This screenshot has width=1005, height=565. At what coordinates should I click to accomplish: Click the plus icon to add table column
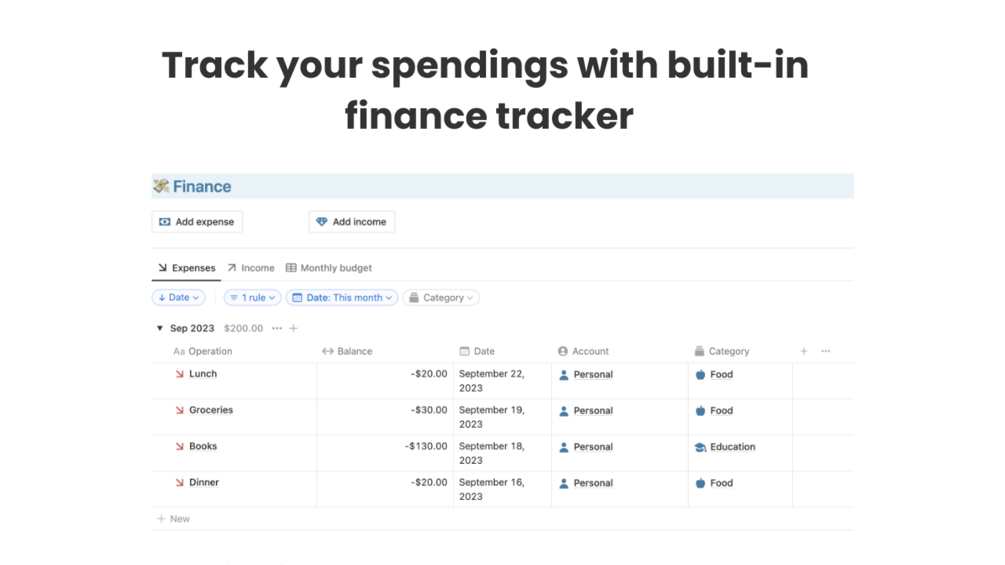point(803,351)
